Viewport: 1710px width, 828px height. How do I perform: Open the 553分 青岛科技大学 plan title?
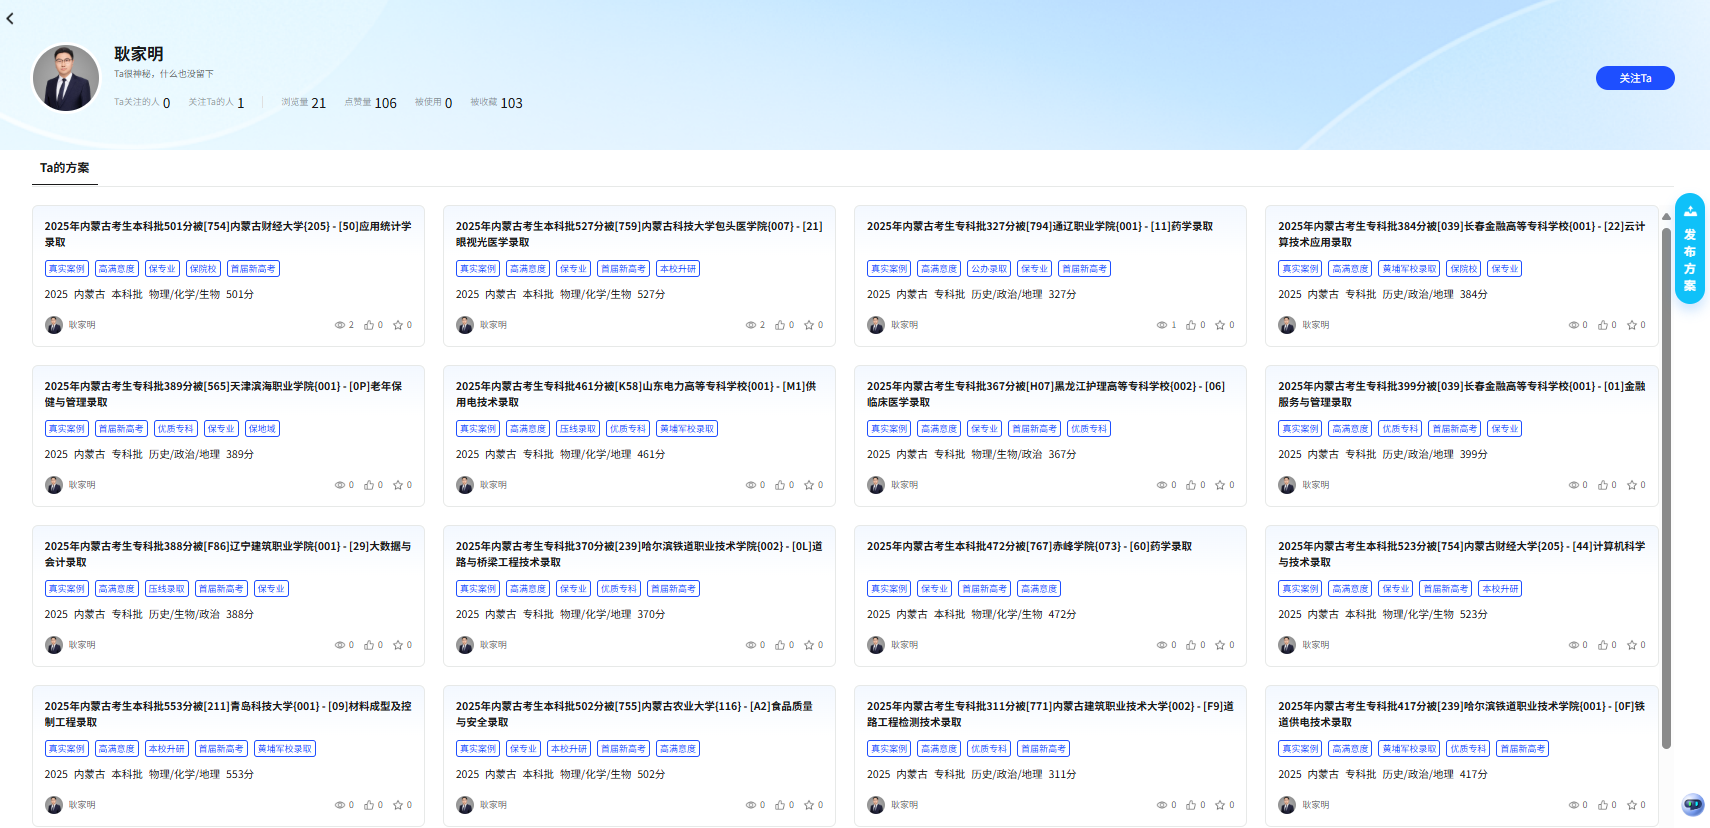point(228,714)
